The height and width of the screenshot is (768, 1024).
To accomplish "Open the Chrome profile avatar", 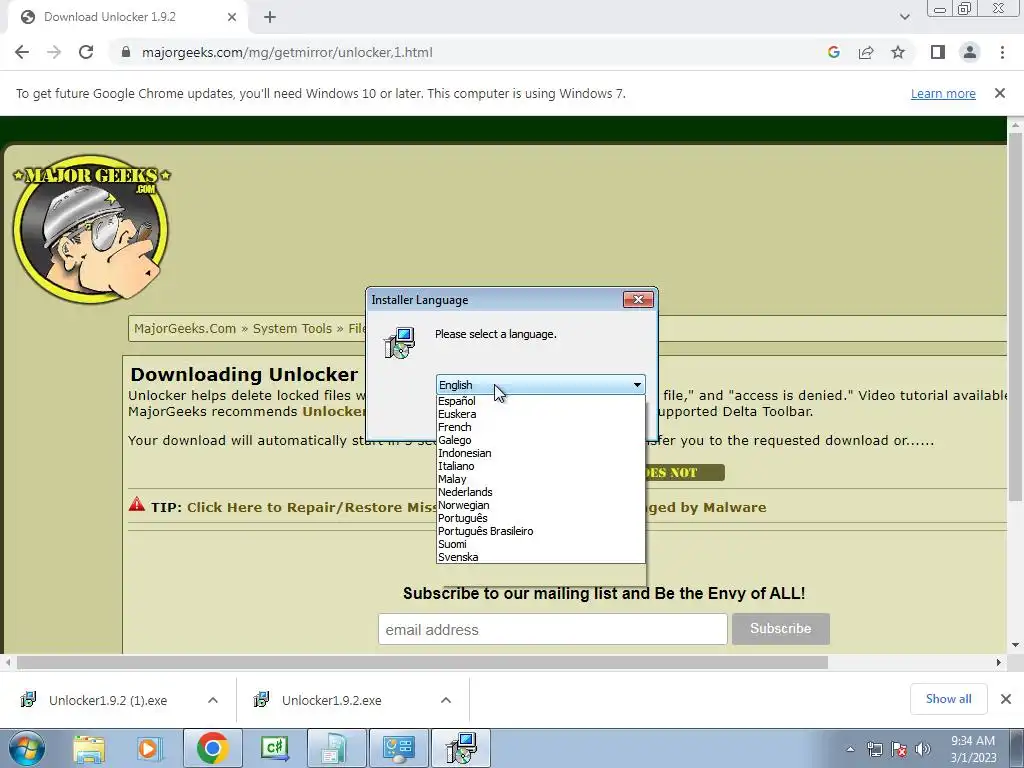I will coord(970,52).
